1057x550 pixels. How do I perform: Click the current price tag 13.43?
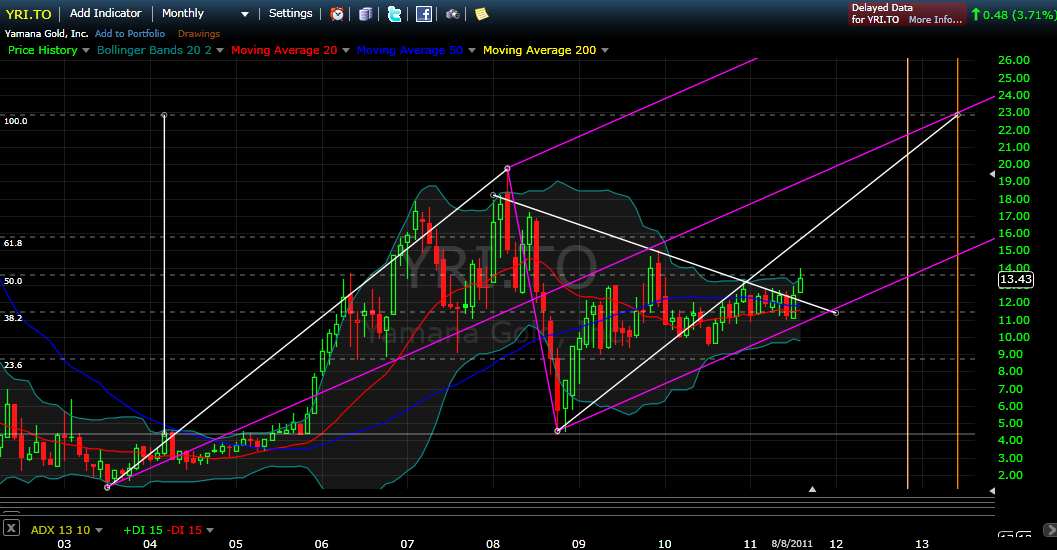tap(1016, 279)
